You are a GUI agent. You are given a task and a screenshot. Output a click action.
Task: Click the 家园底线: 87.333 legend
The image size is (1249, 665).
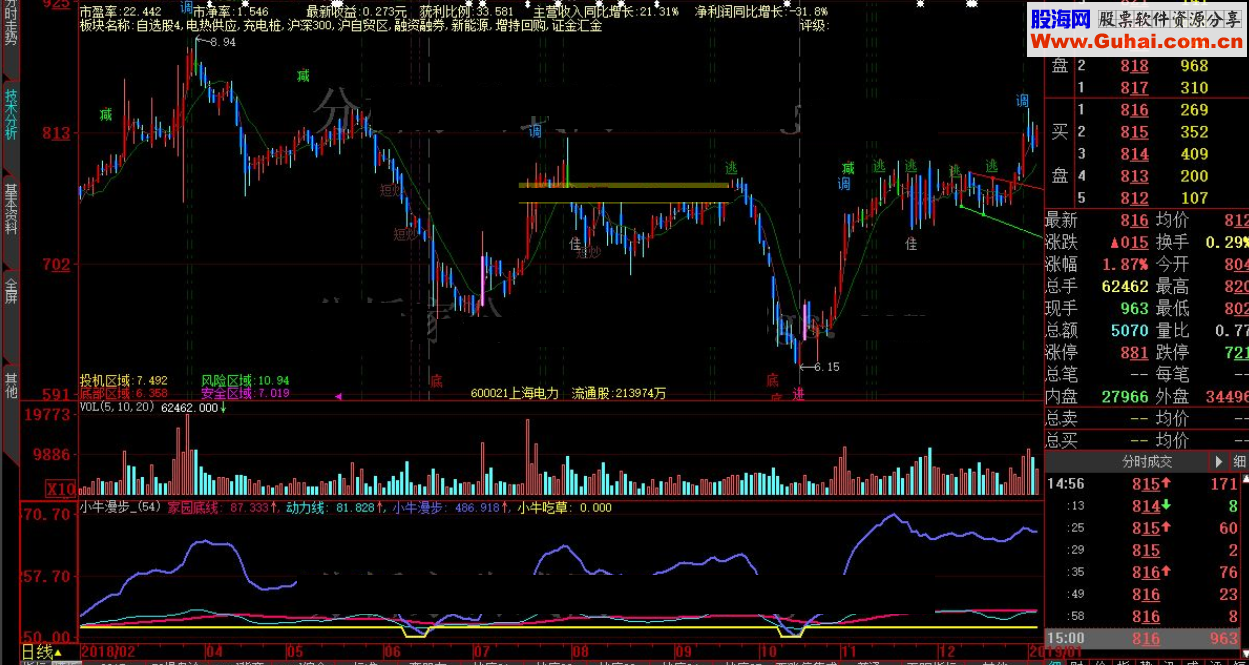[222, 508]
